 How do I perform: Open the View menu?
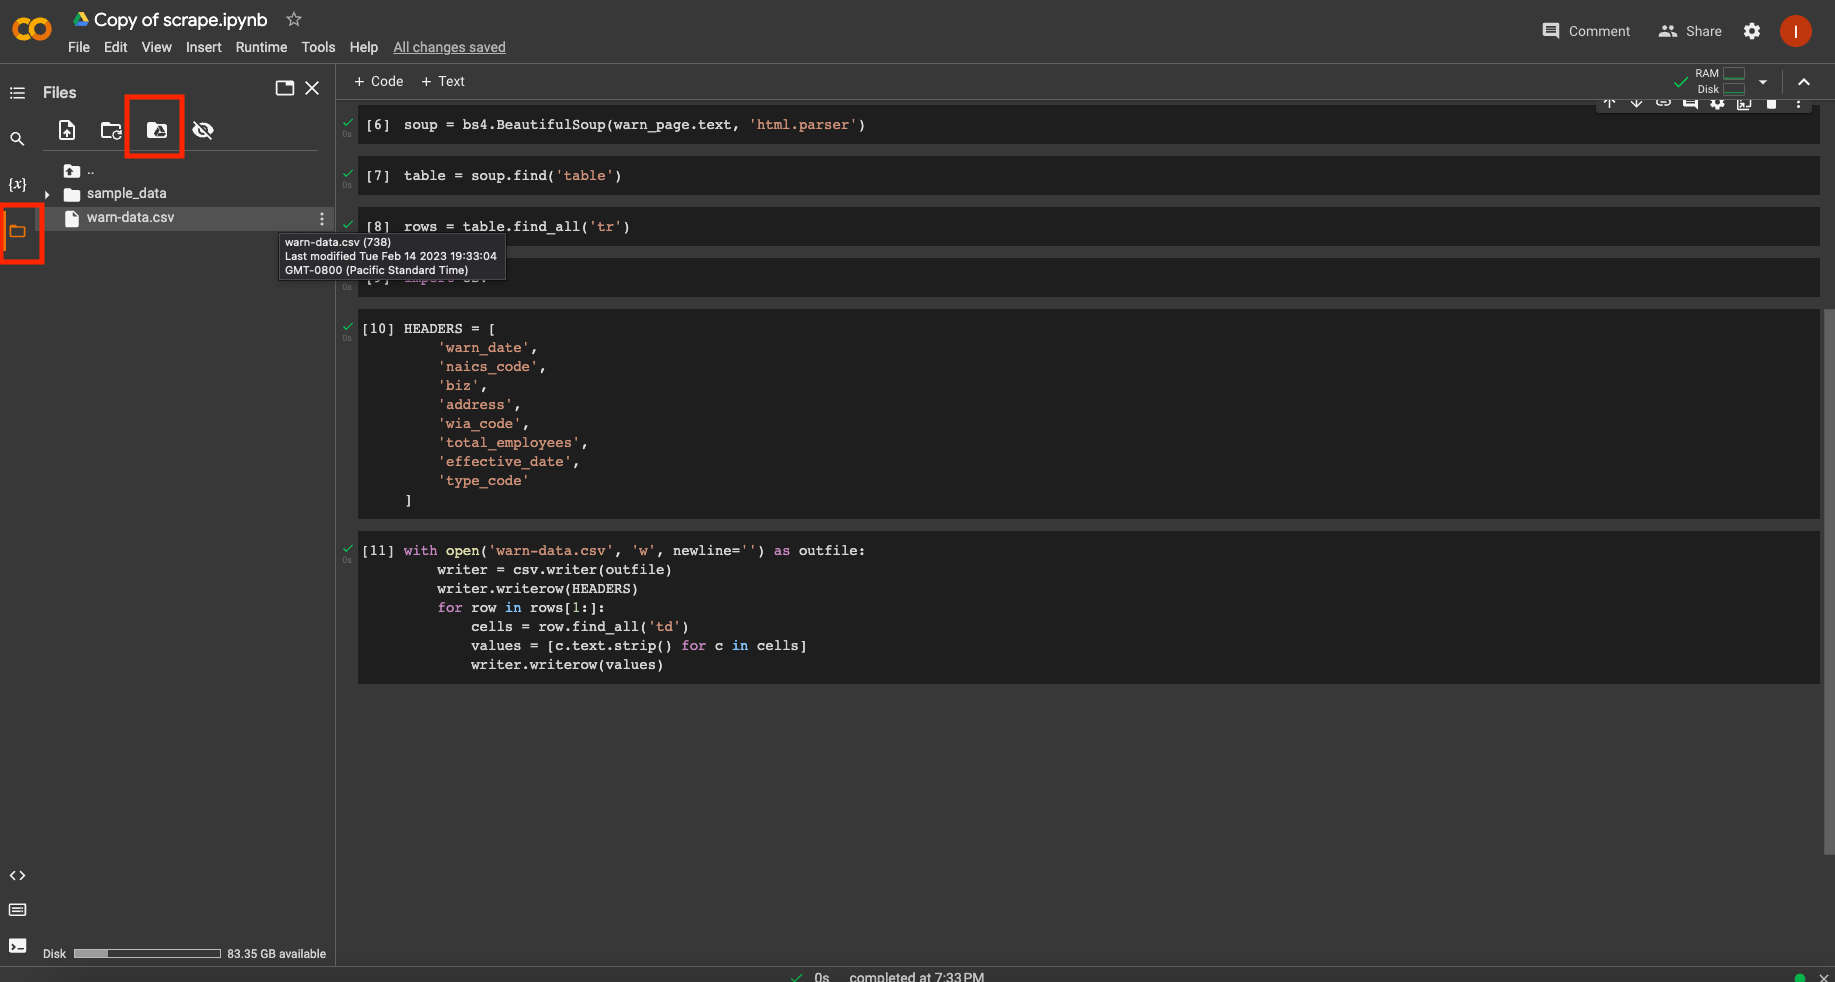pyautogui.click(x=157, y=47)
